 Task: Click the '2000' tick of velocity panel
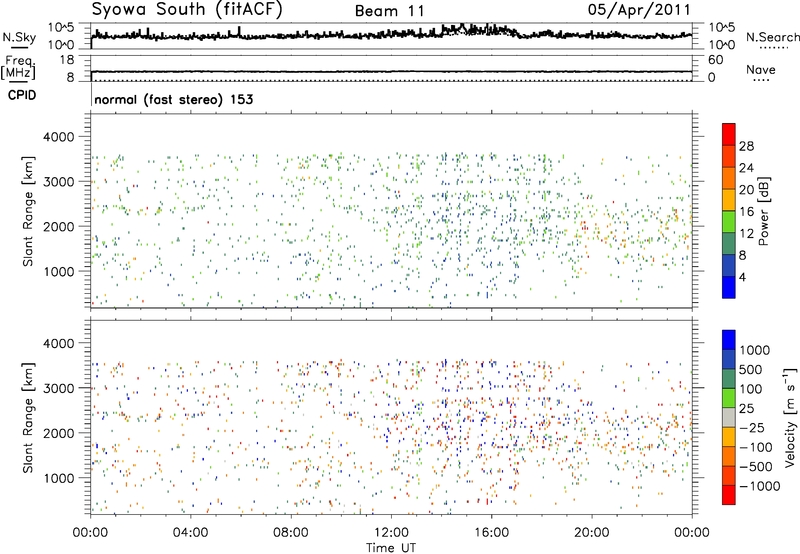click(58, 433)
